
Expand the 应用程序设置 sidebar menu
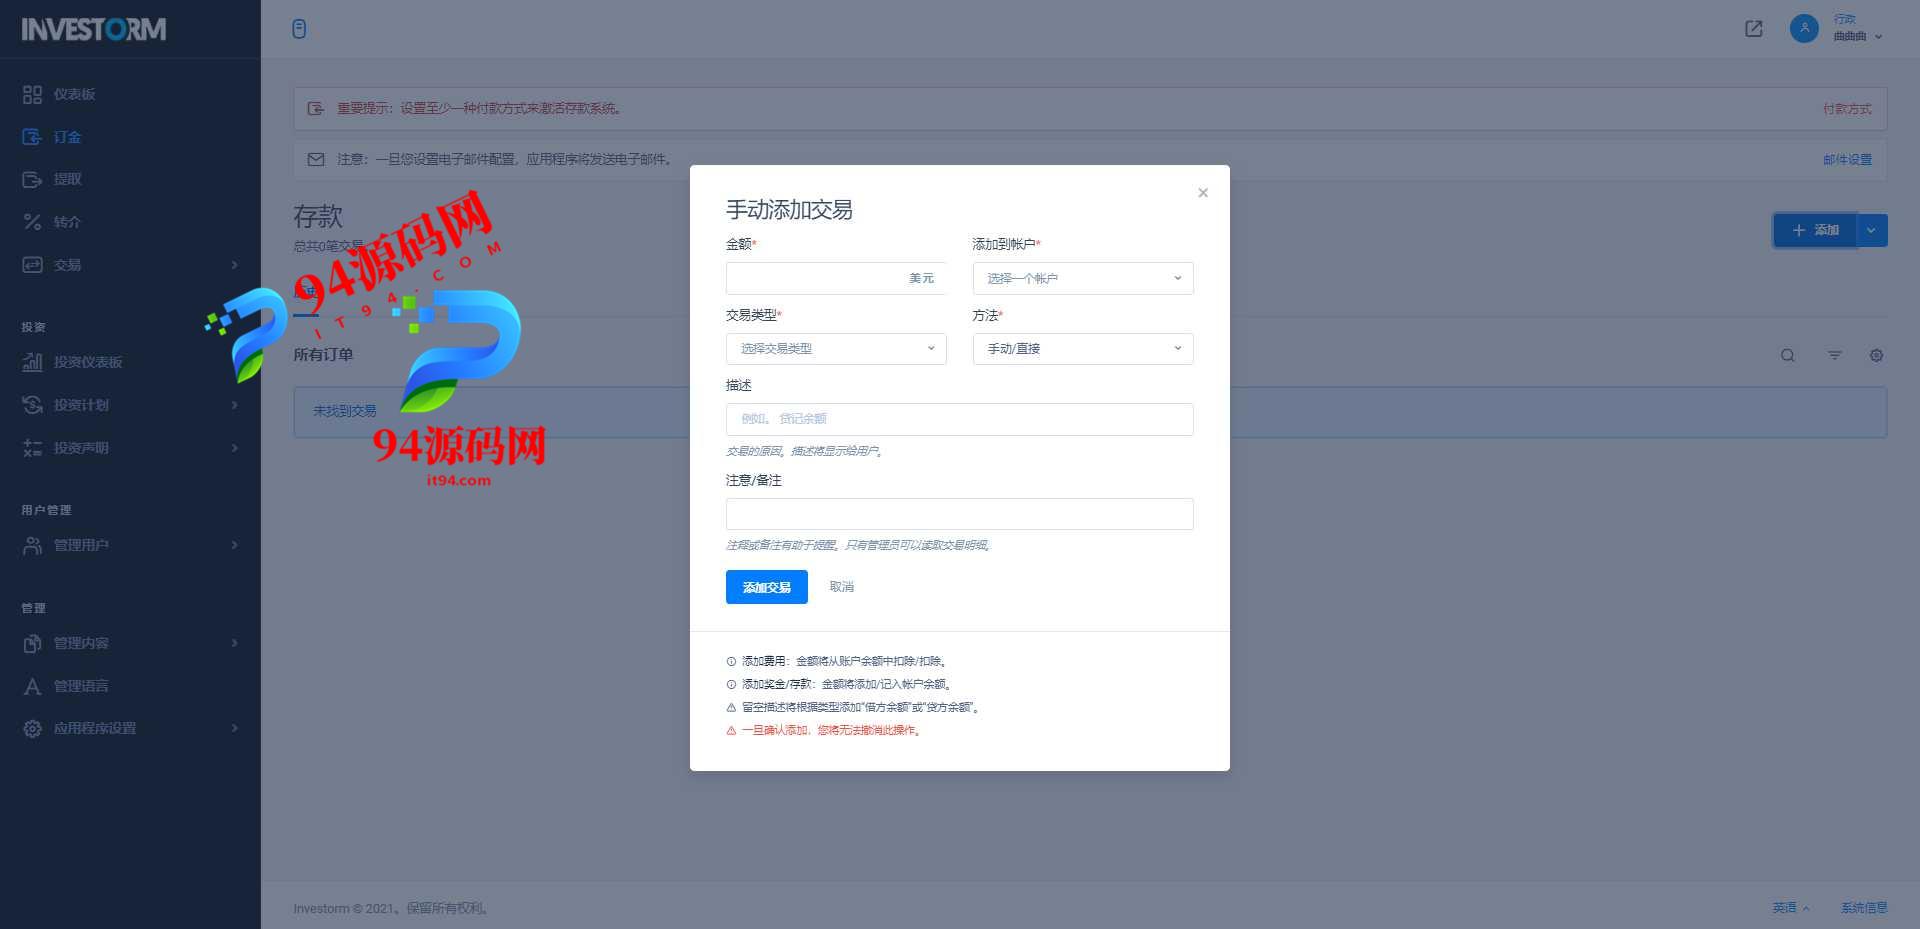[x=130, y=728]
